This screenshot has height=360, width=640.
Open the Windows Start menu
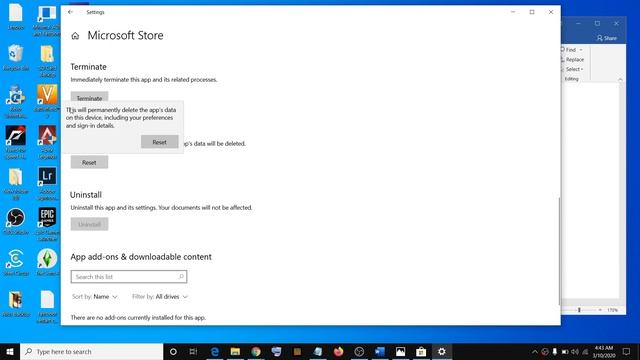click(x=10, y=351)
